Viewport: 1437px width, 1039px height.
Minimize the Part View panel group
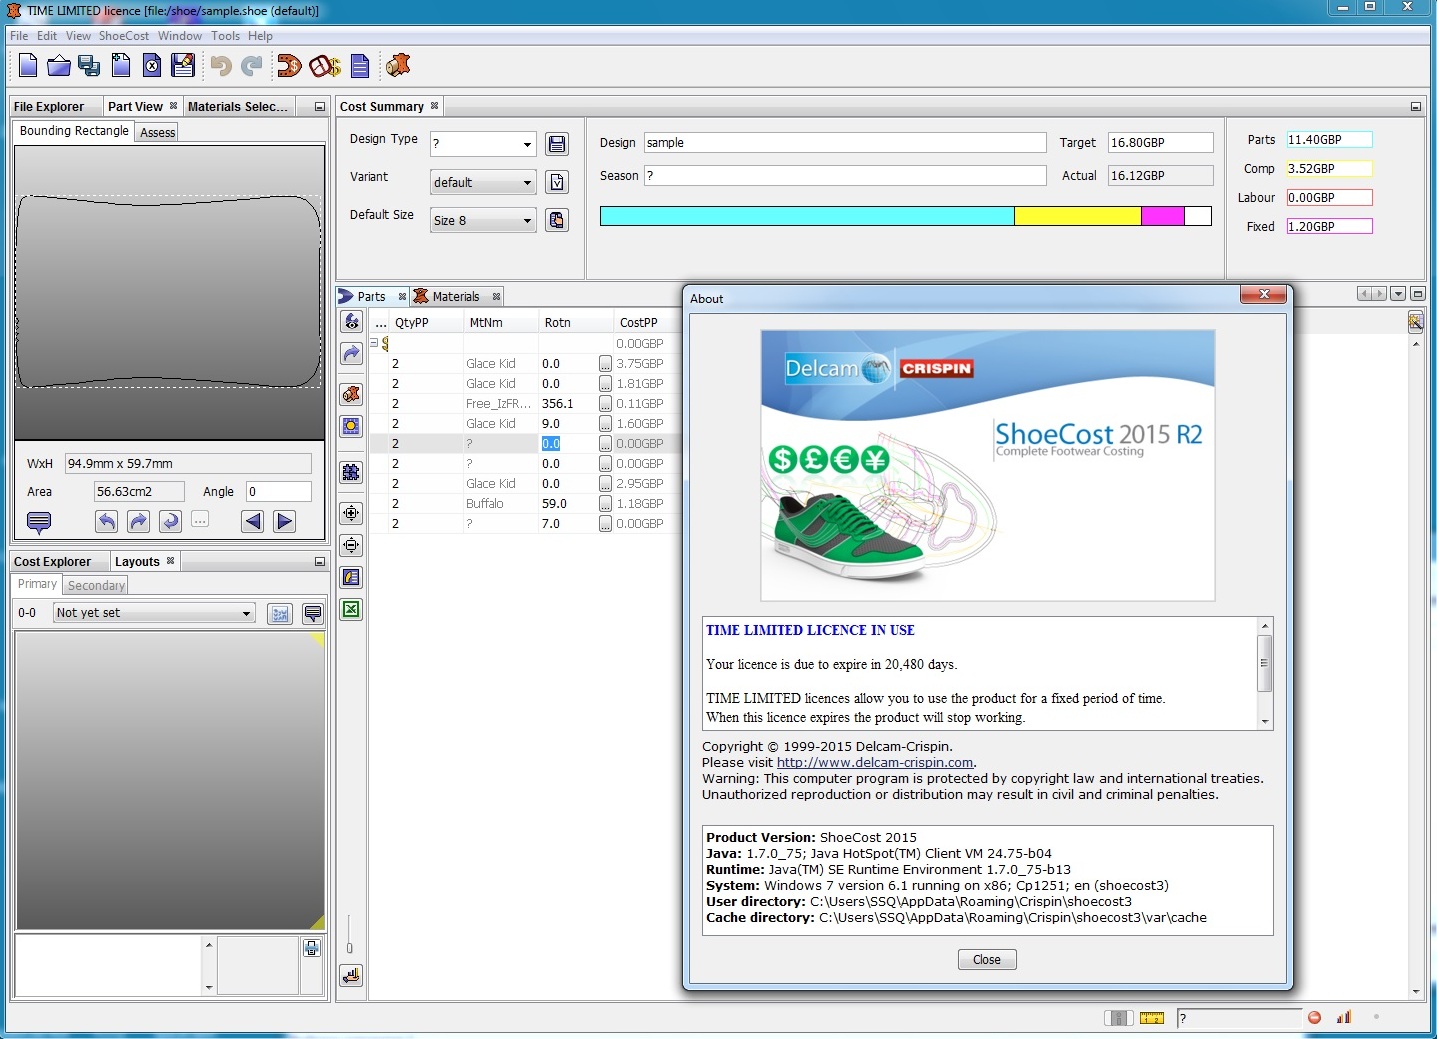pos(319,107)
